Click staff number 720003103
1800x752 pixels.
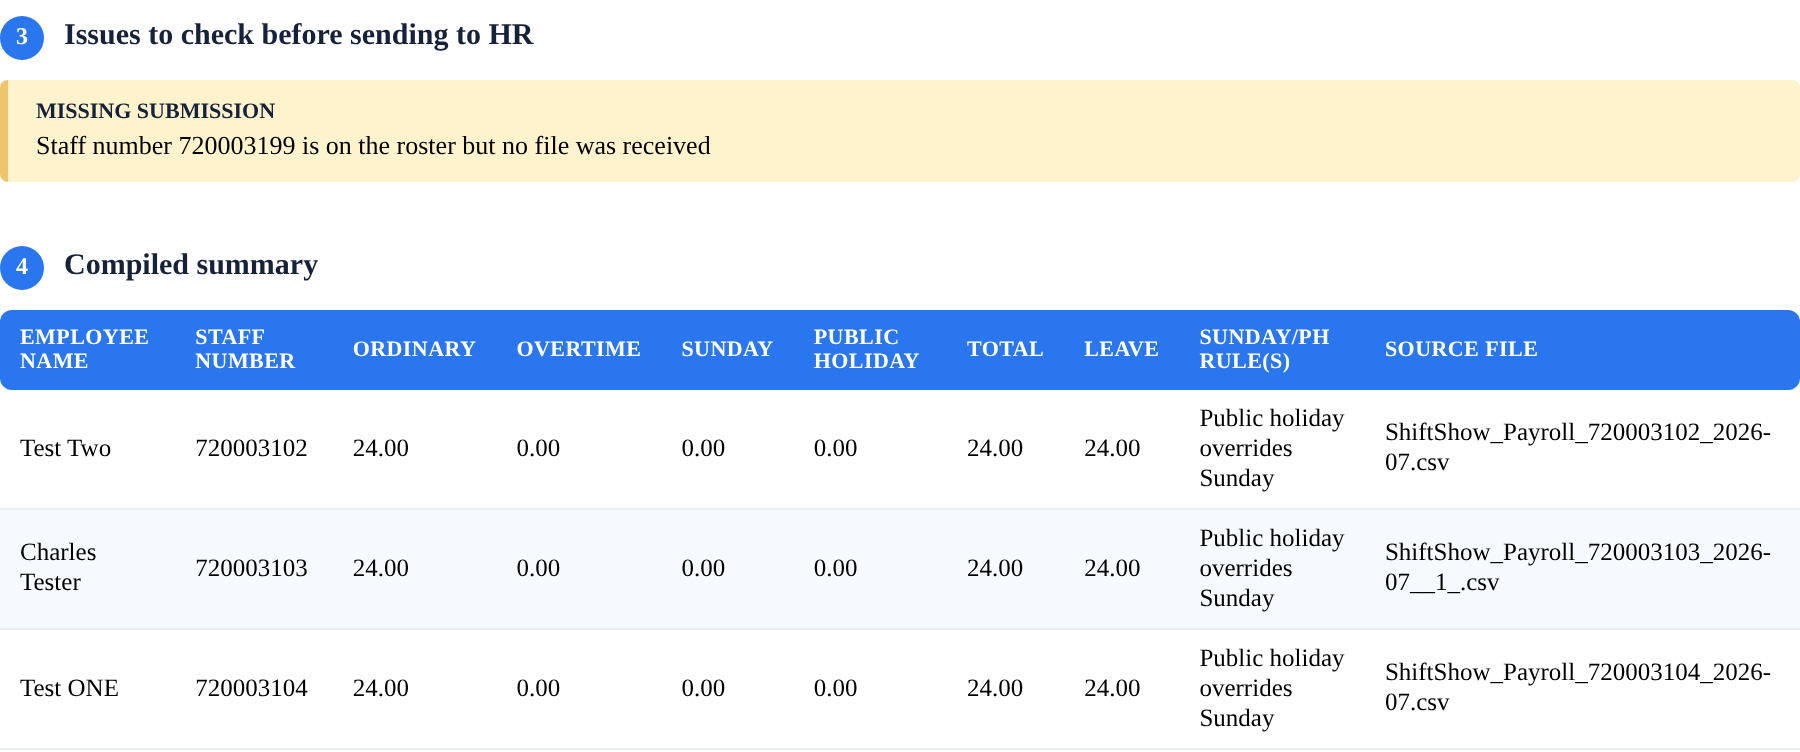click(251, 568)
